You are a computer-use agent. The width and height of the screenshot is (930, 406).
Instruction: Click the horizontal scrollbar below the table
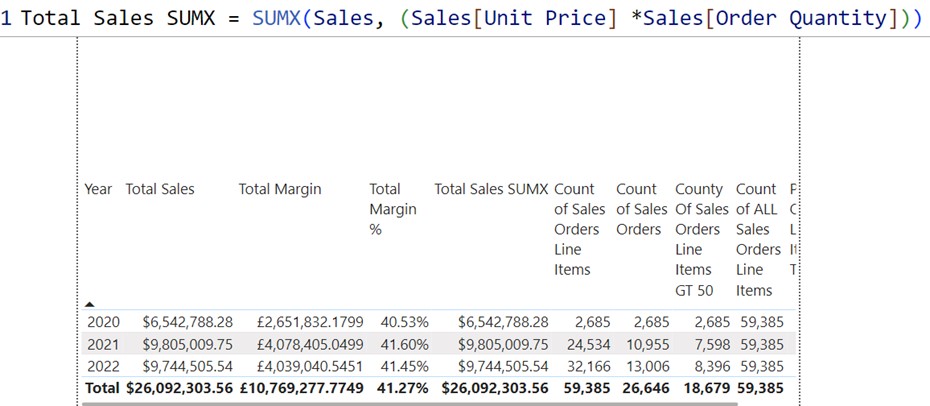(400, 403)
